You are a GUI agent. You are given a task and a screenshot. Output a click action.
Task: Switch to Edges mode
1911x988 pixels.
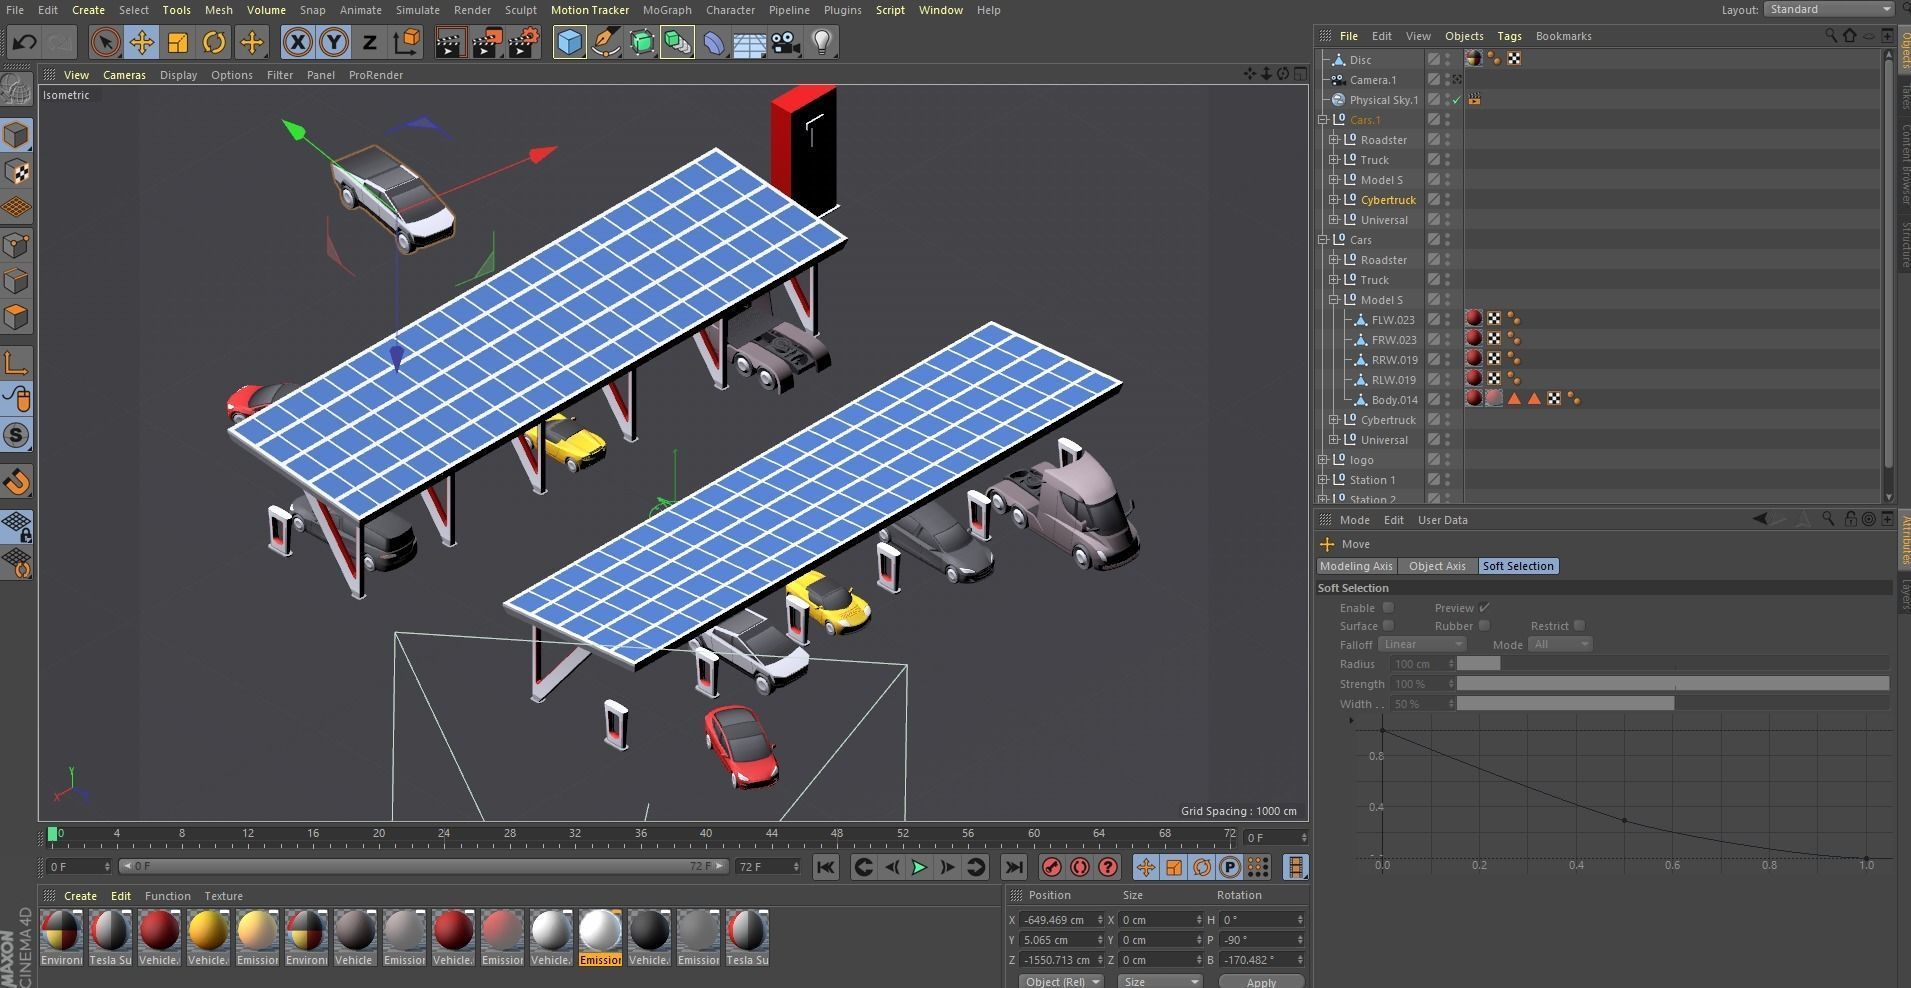pyautogui.click(x=17, y=281)
